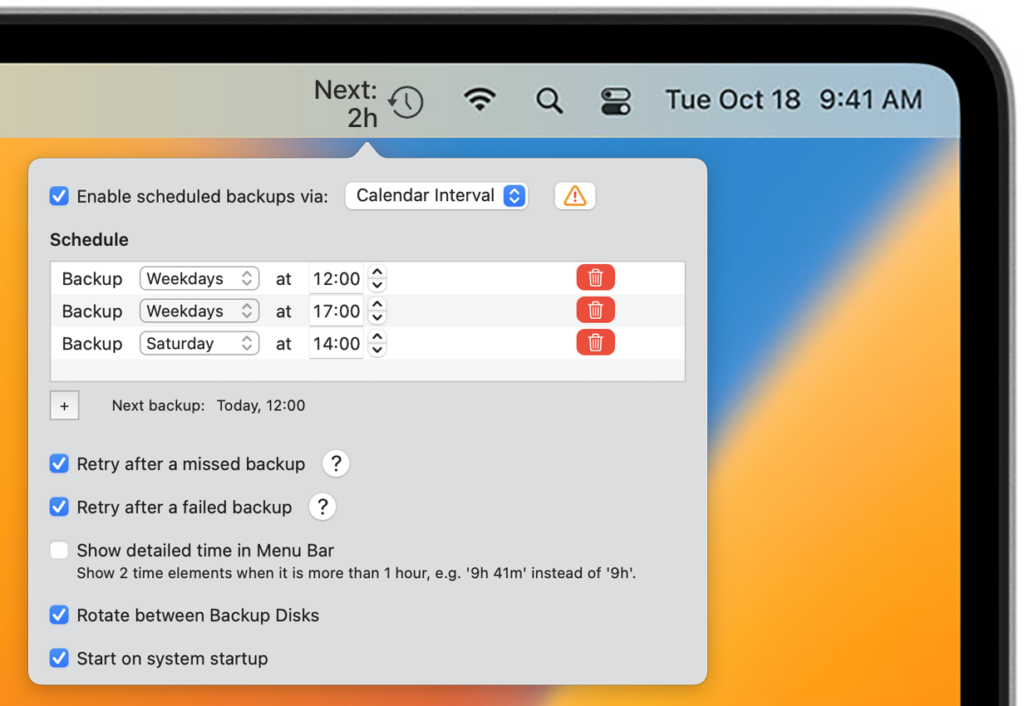Toggle Enable scheduled backups checkbox
The width and height of the screenshot is (1024, 706).
point(59,196)
